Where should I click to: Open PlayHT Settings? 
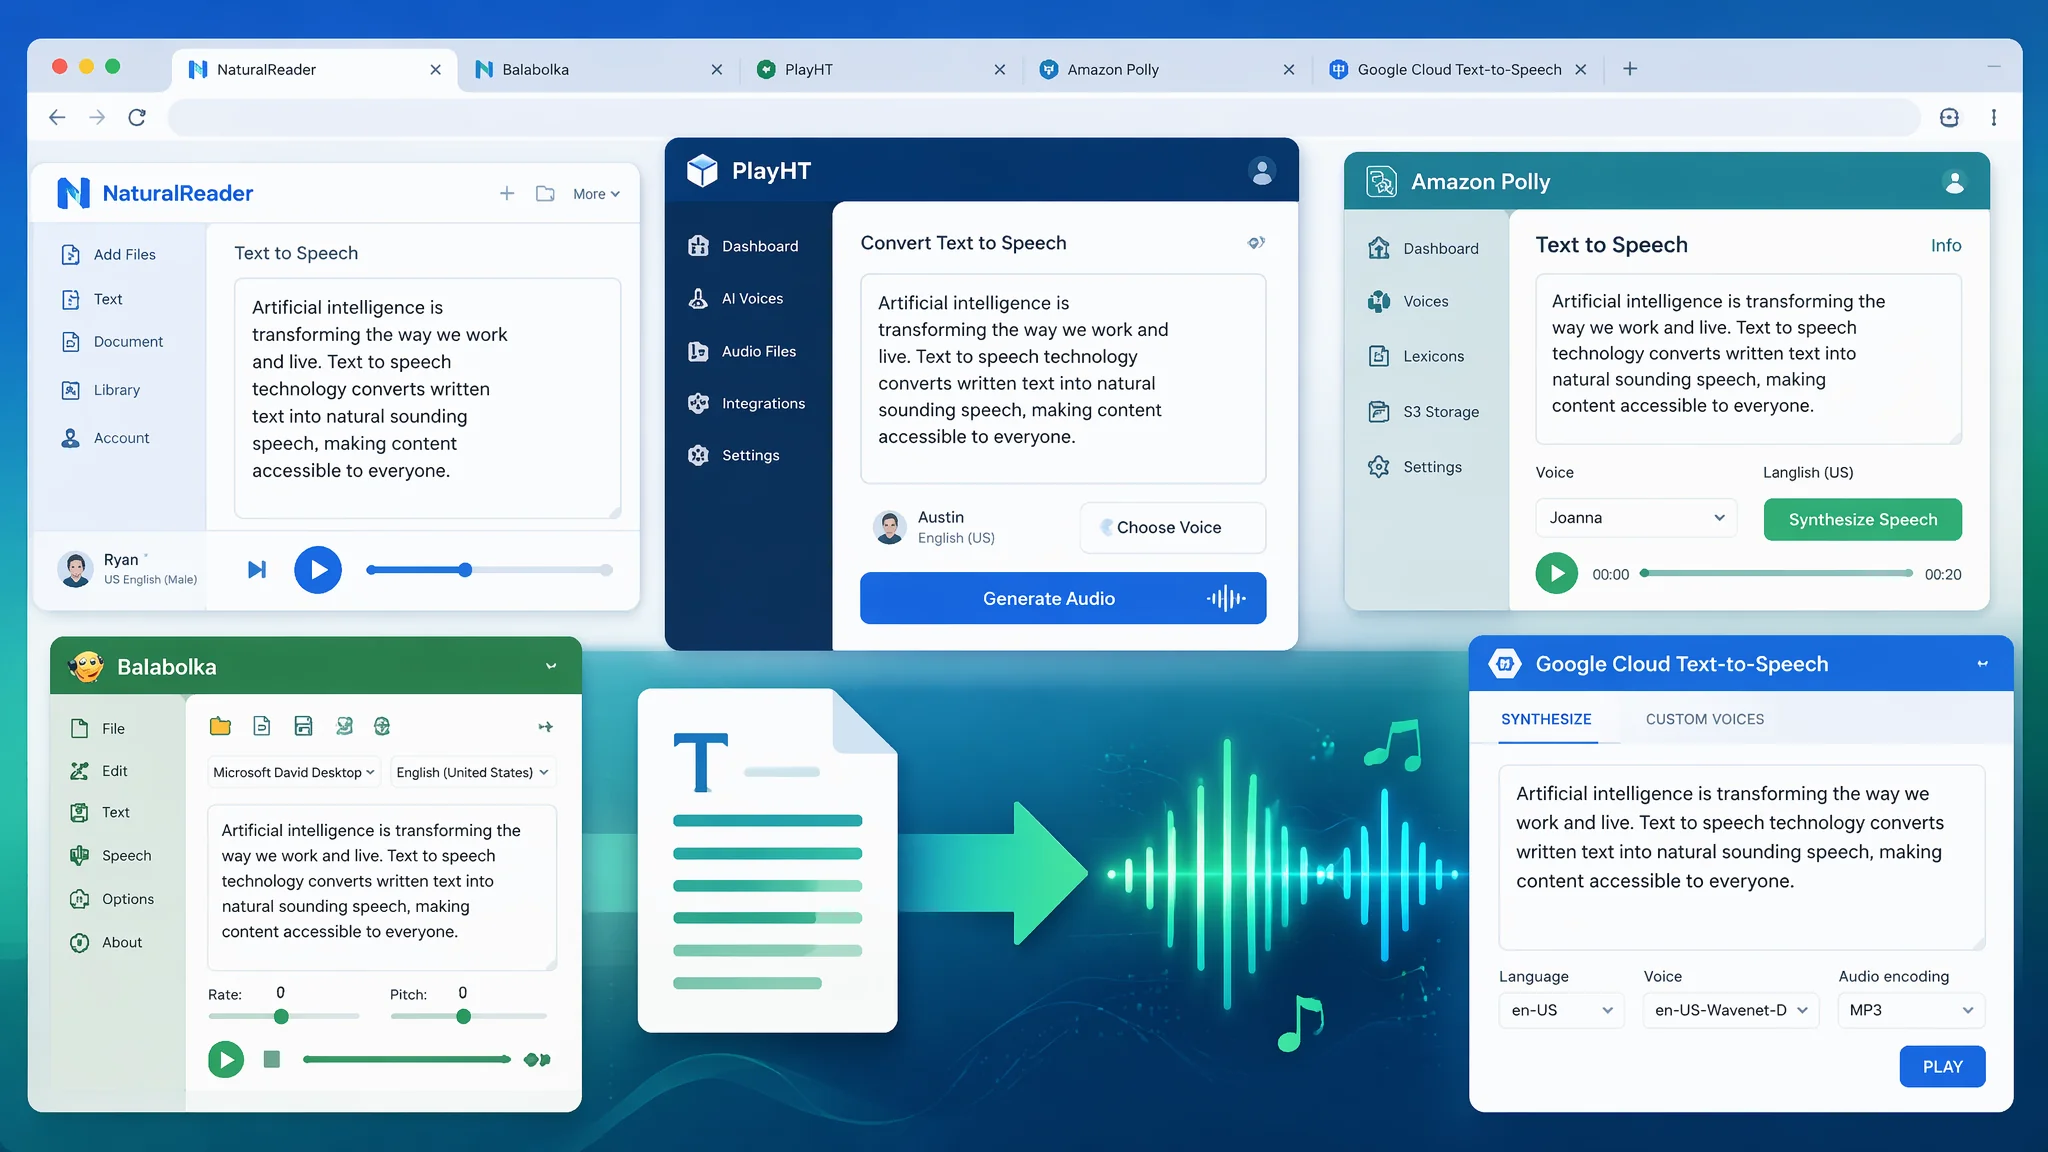(734, 455)
